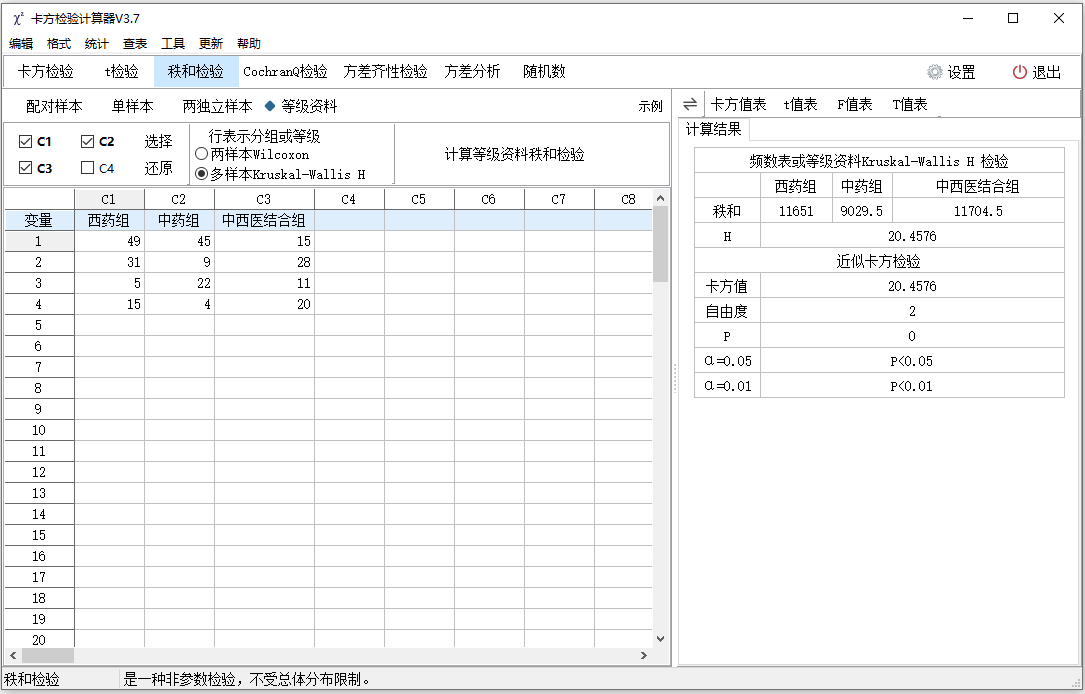The height and width of the screenshot is (694, 1085).
Task: Click the cell containing 28
Action: coord(264,262)
